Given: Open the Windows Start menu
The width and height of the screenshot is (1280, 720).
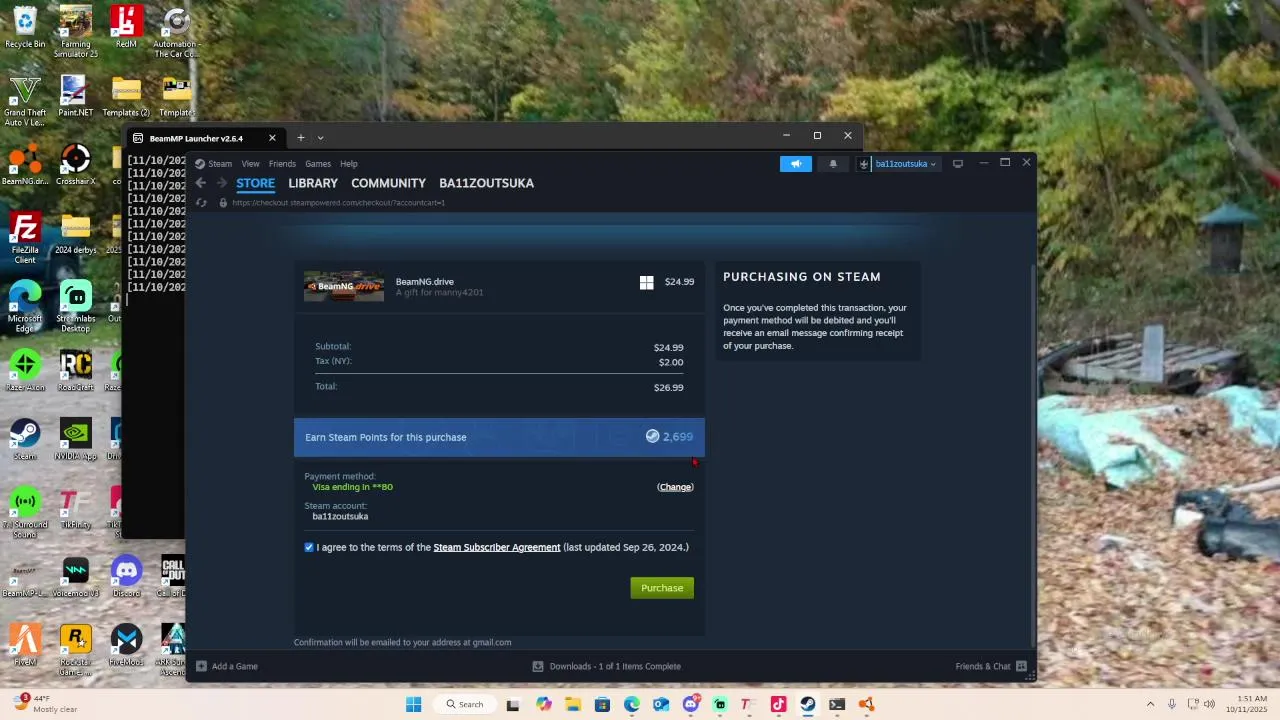Looking at the screenshot, I should click(x=413, y=704).
